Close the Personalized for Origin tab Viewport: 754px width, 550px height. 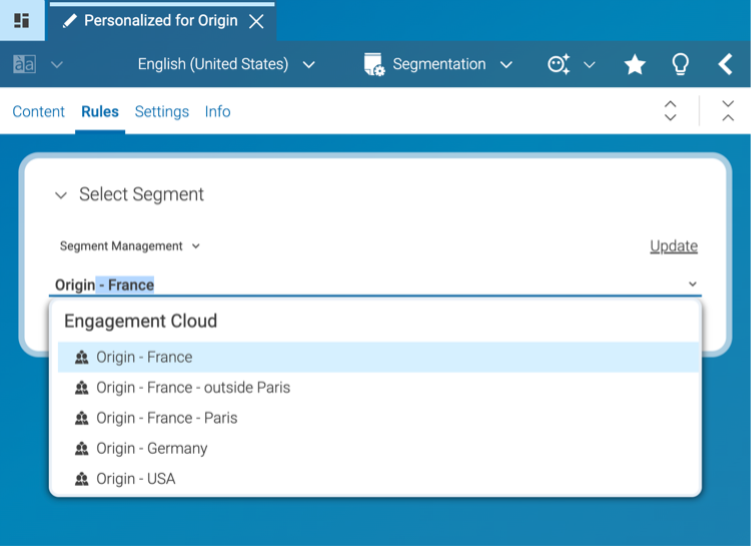(256, 21)
